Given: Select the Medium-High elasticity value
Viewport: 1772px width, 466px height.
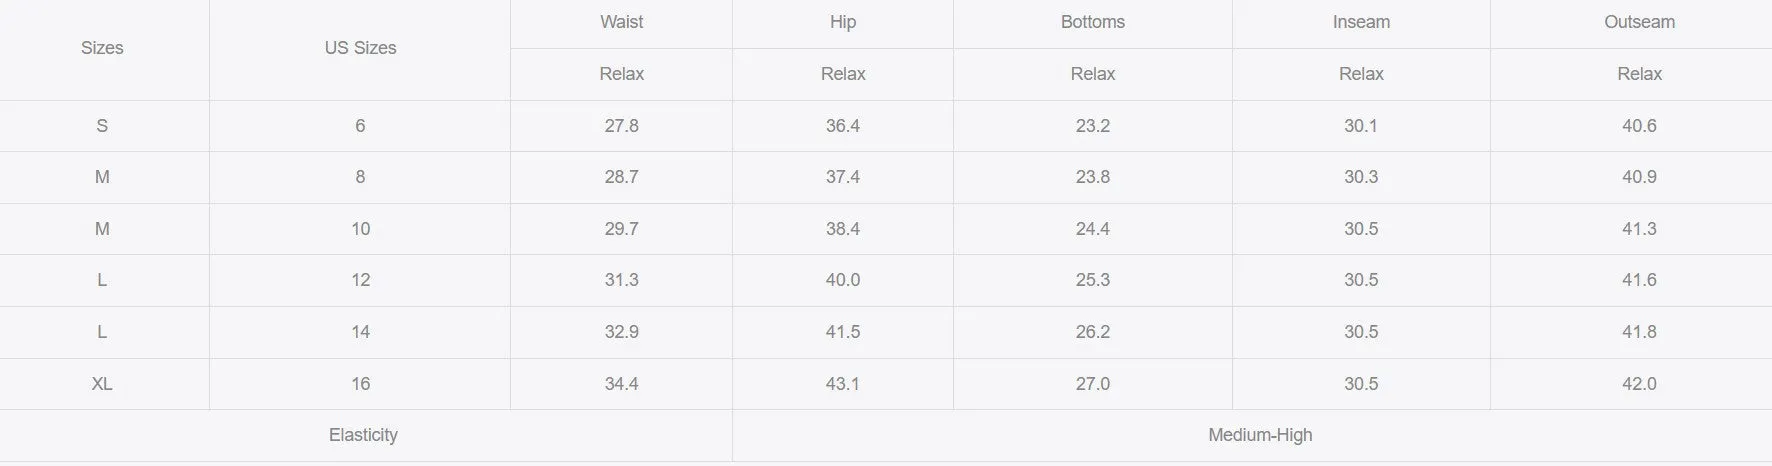Looking at the screenshot, I should pos(1260,435).
